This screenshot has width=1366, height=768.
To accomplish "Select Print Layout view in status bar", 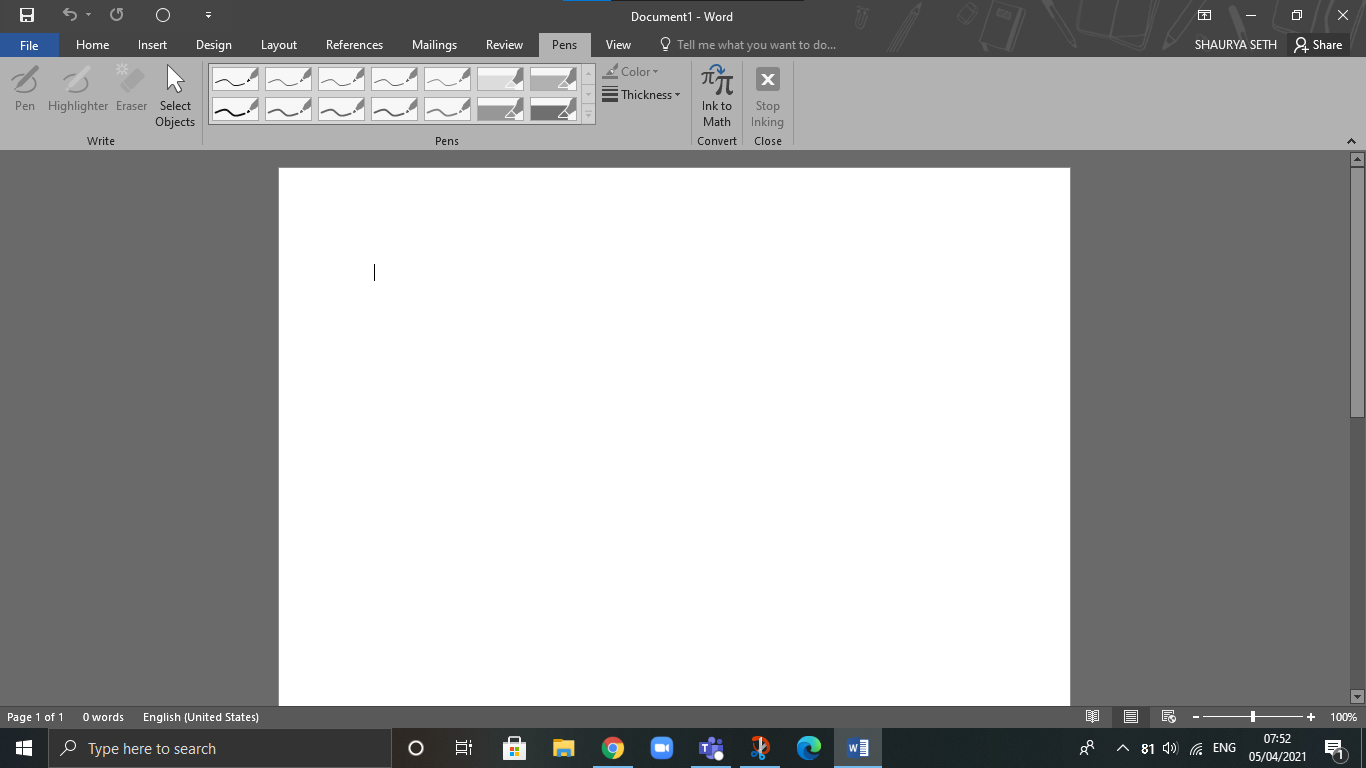I will click(x=1131, y=717).
